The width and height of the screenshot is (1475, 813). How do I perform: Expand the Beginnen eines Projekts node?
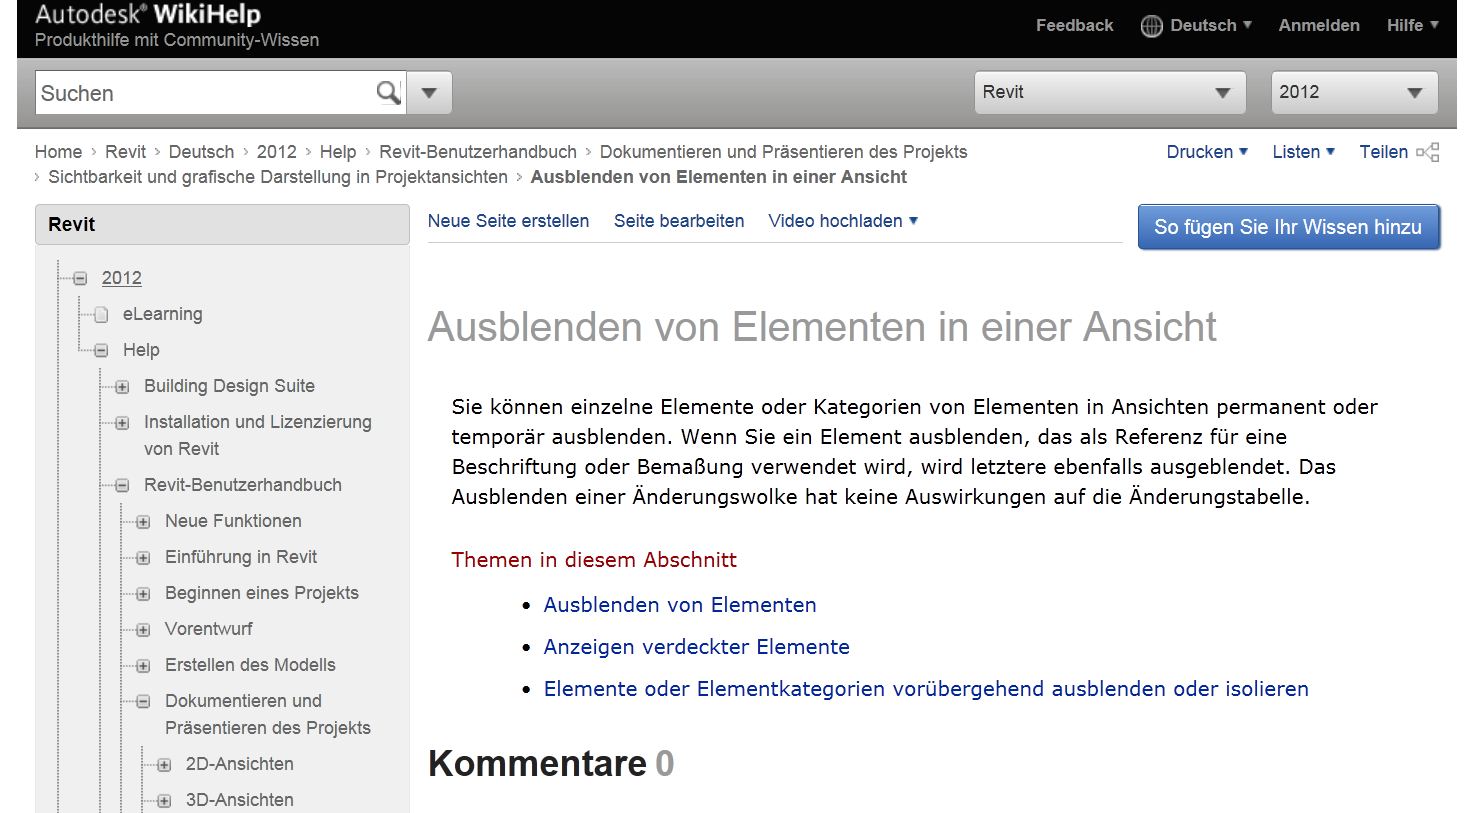[x=143, y=594]
